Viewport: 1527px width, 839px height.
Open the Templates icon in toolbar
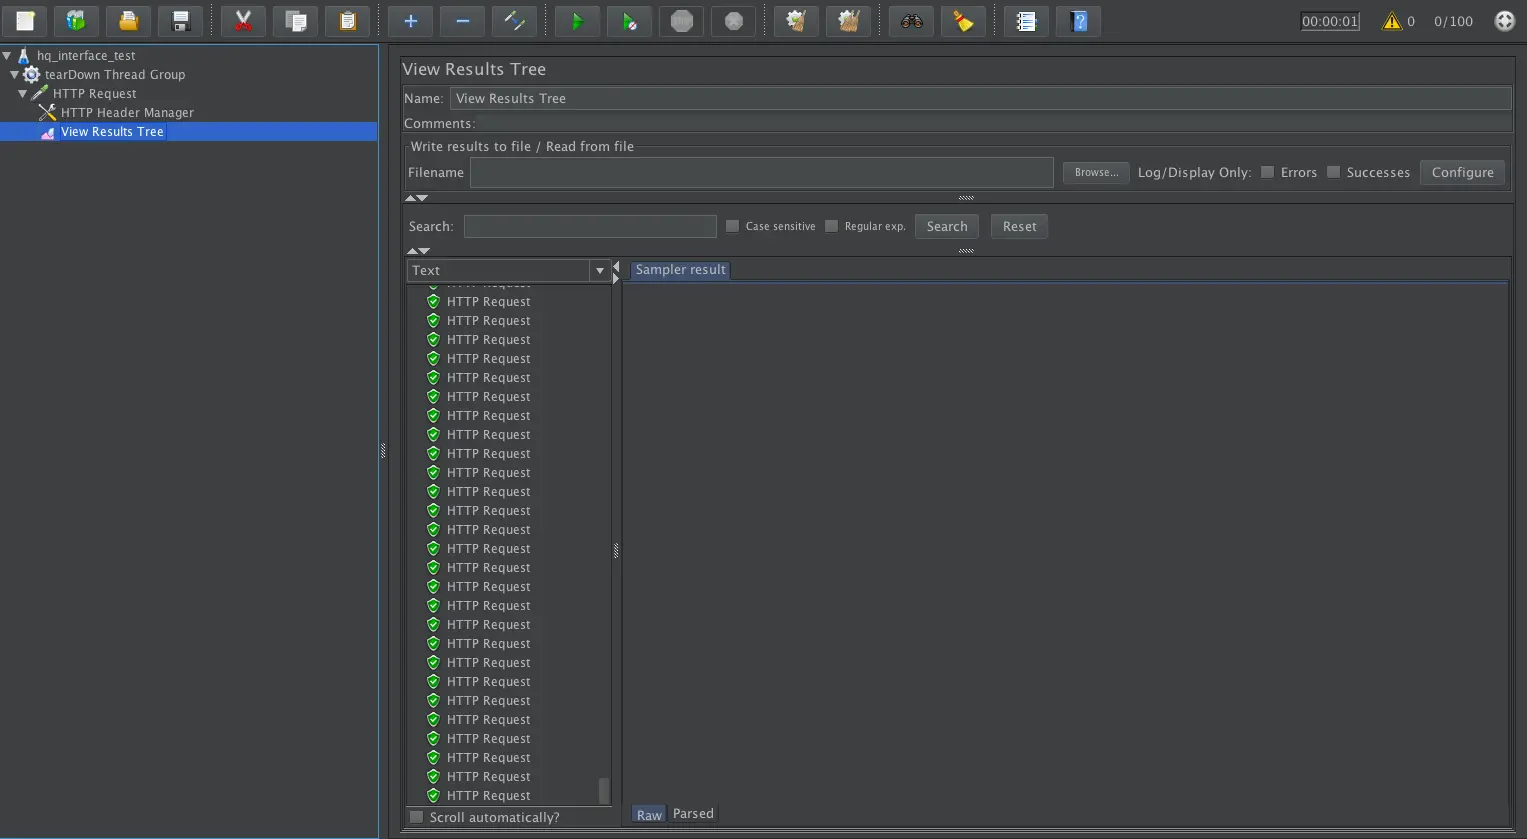76,21
